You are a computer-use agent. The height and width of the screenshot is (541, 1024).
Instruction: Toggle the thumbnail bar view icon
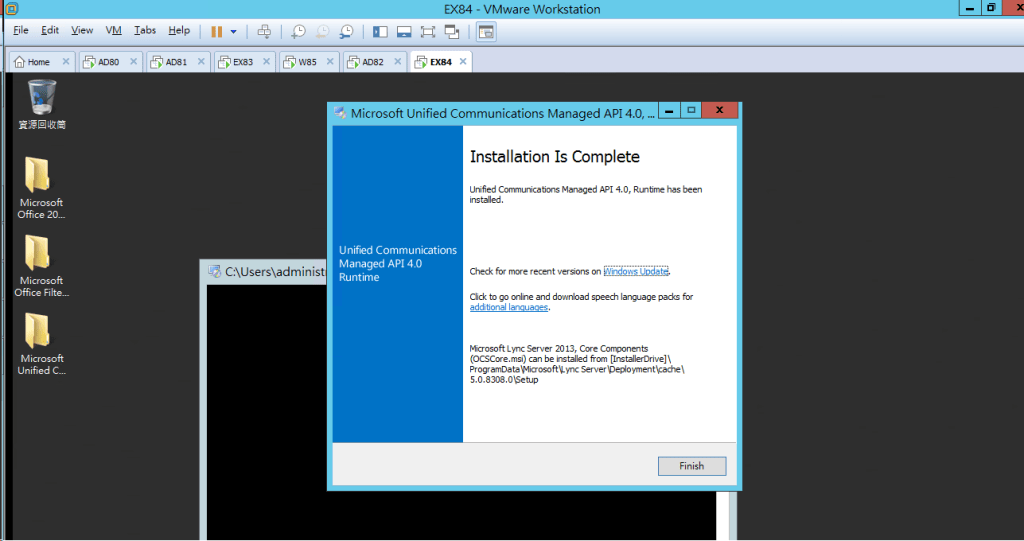pos(404,31)
